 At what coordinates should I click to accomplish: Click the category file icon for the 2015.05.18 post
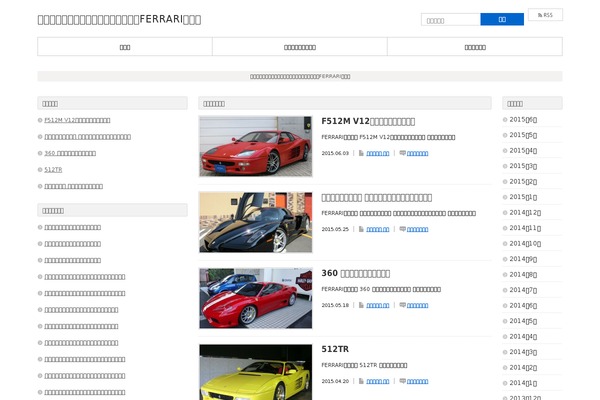tap(361, 305)
